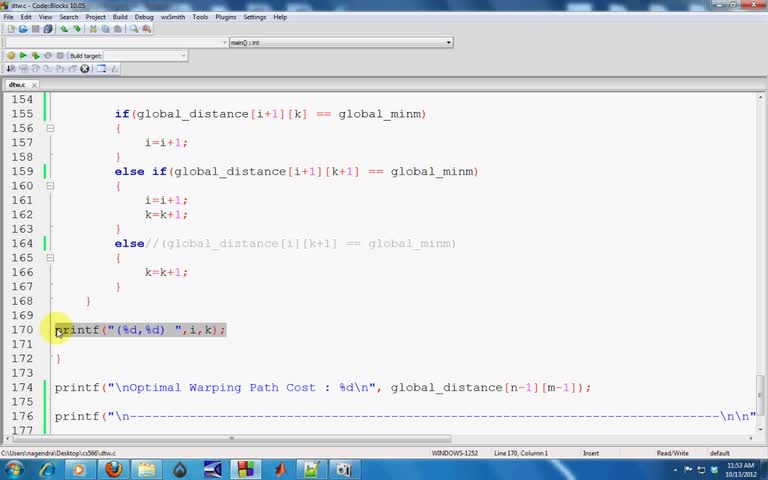Click the Various info debug icon
The image size is (768, 480).
coord(115,69)
